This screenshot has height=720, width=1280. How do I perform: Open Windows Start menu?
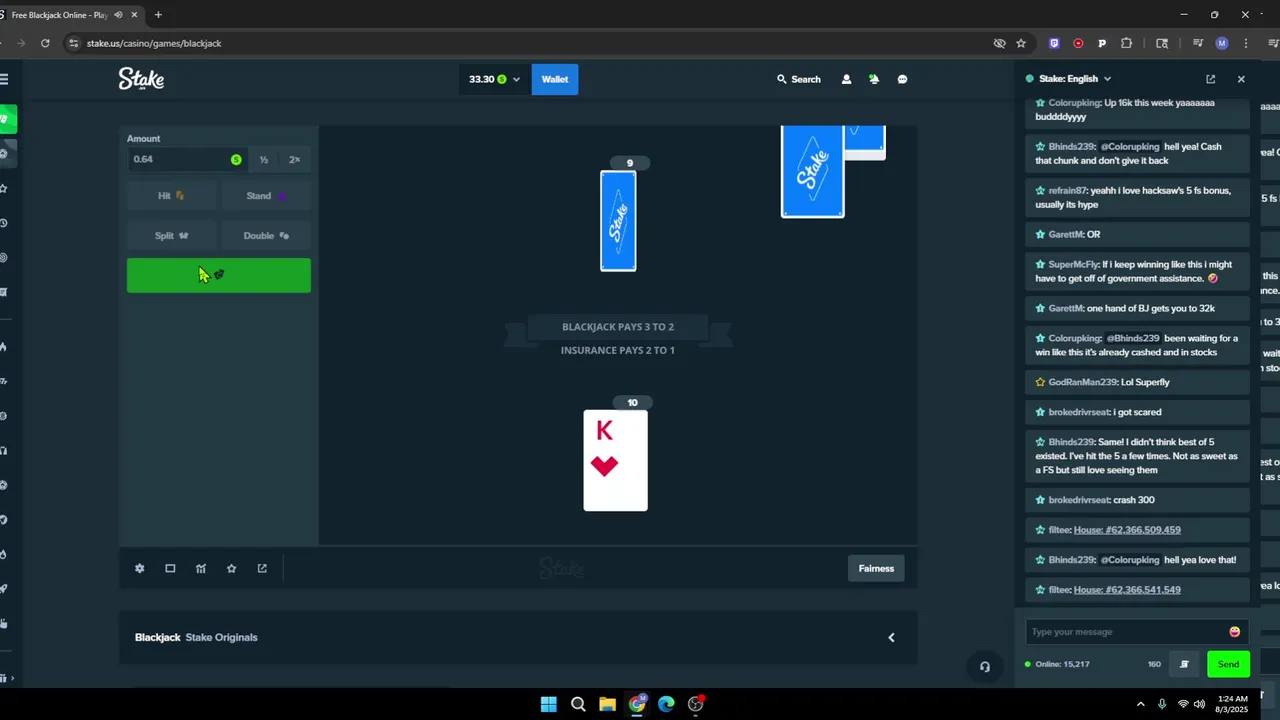point(548,704)
